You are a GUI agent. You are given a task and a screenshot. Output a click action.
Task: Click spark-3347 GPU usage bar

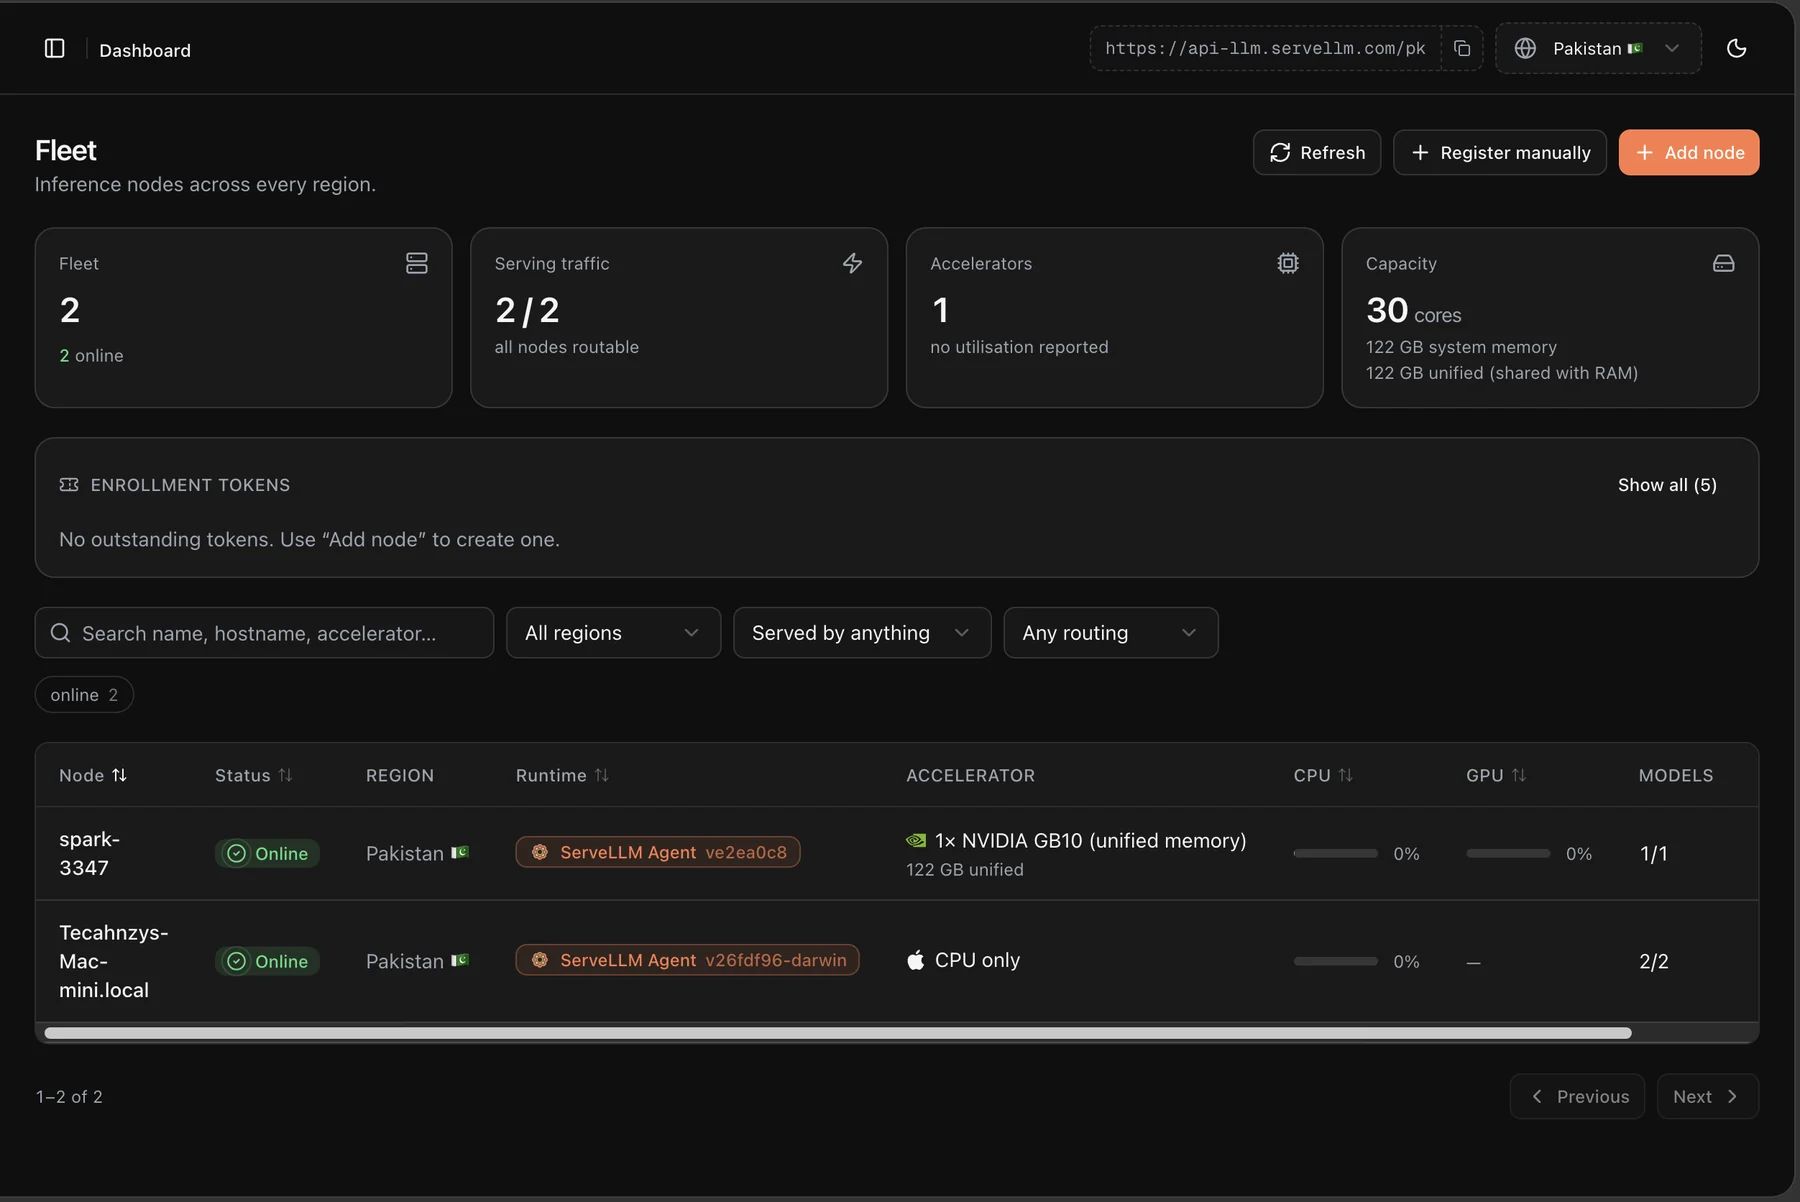click(x=1508, y=853)
